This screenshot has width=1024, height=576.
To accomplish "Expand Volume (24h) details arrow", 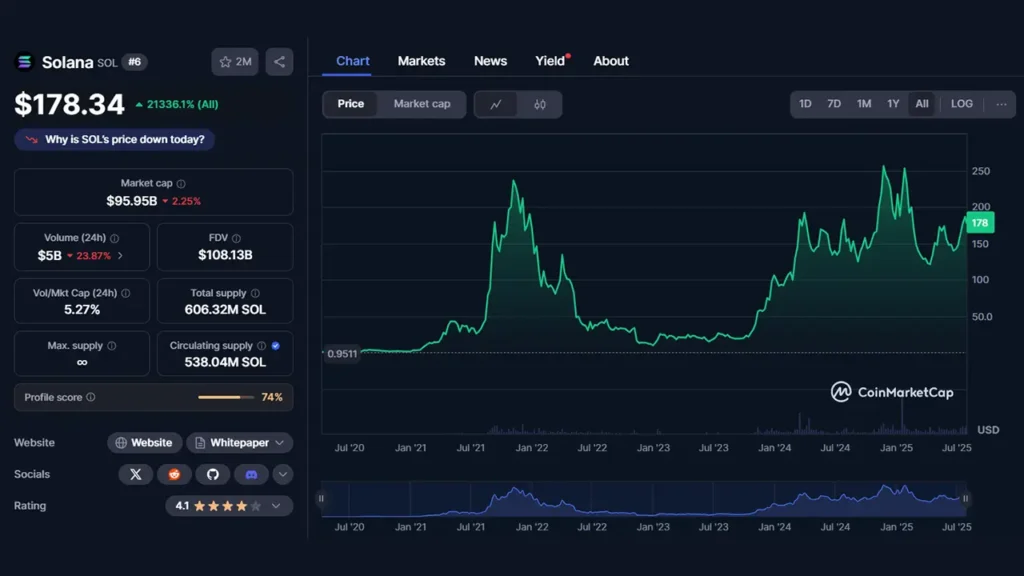I will 120,255.
